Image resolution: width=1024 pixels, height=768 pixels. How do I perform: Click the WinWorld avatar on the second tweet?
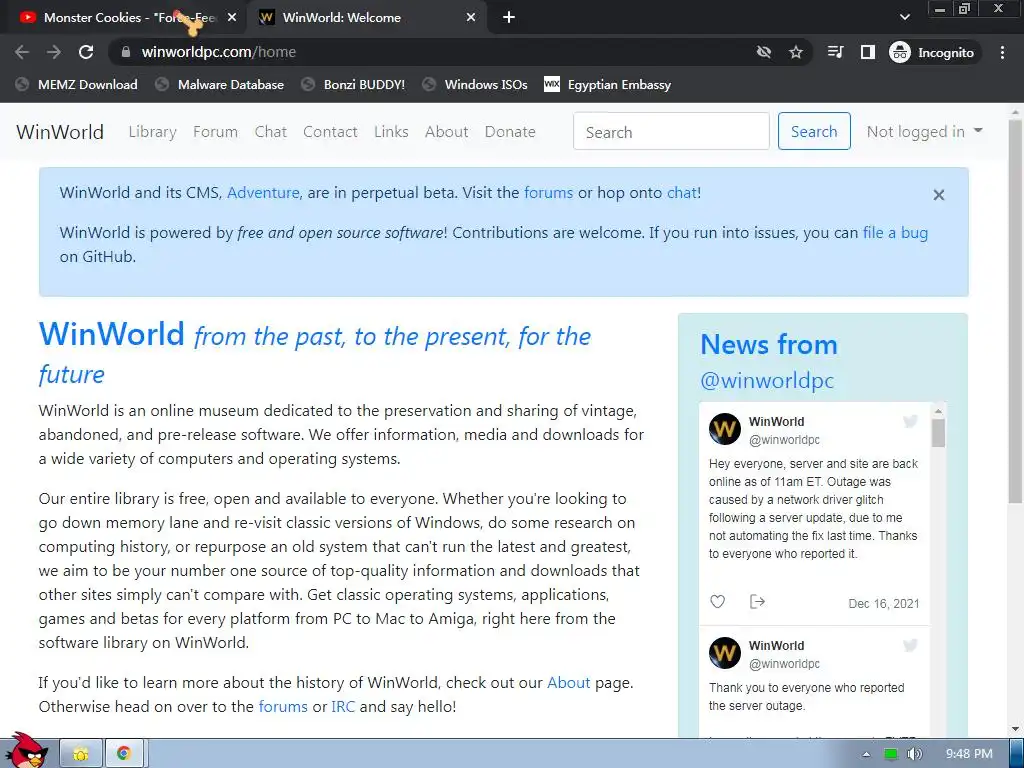point(725,653)
